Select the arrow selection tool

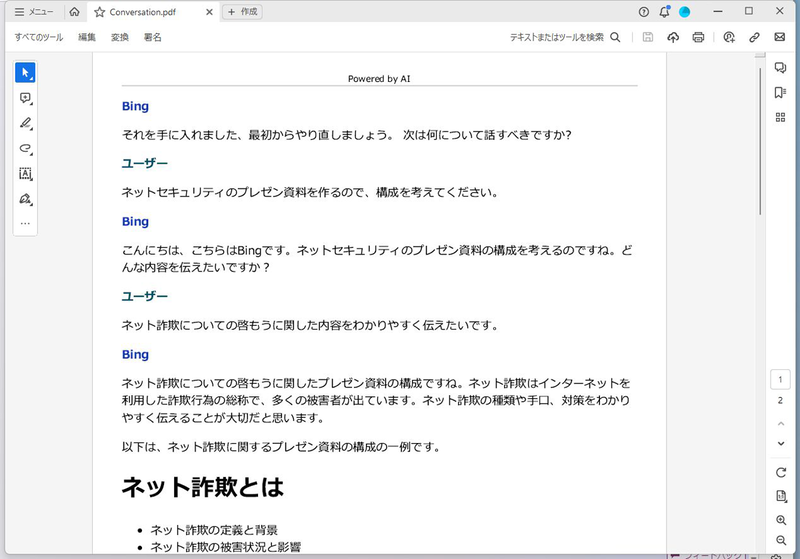(25, 72)
